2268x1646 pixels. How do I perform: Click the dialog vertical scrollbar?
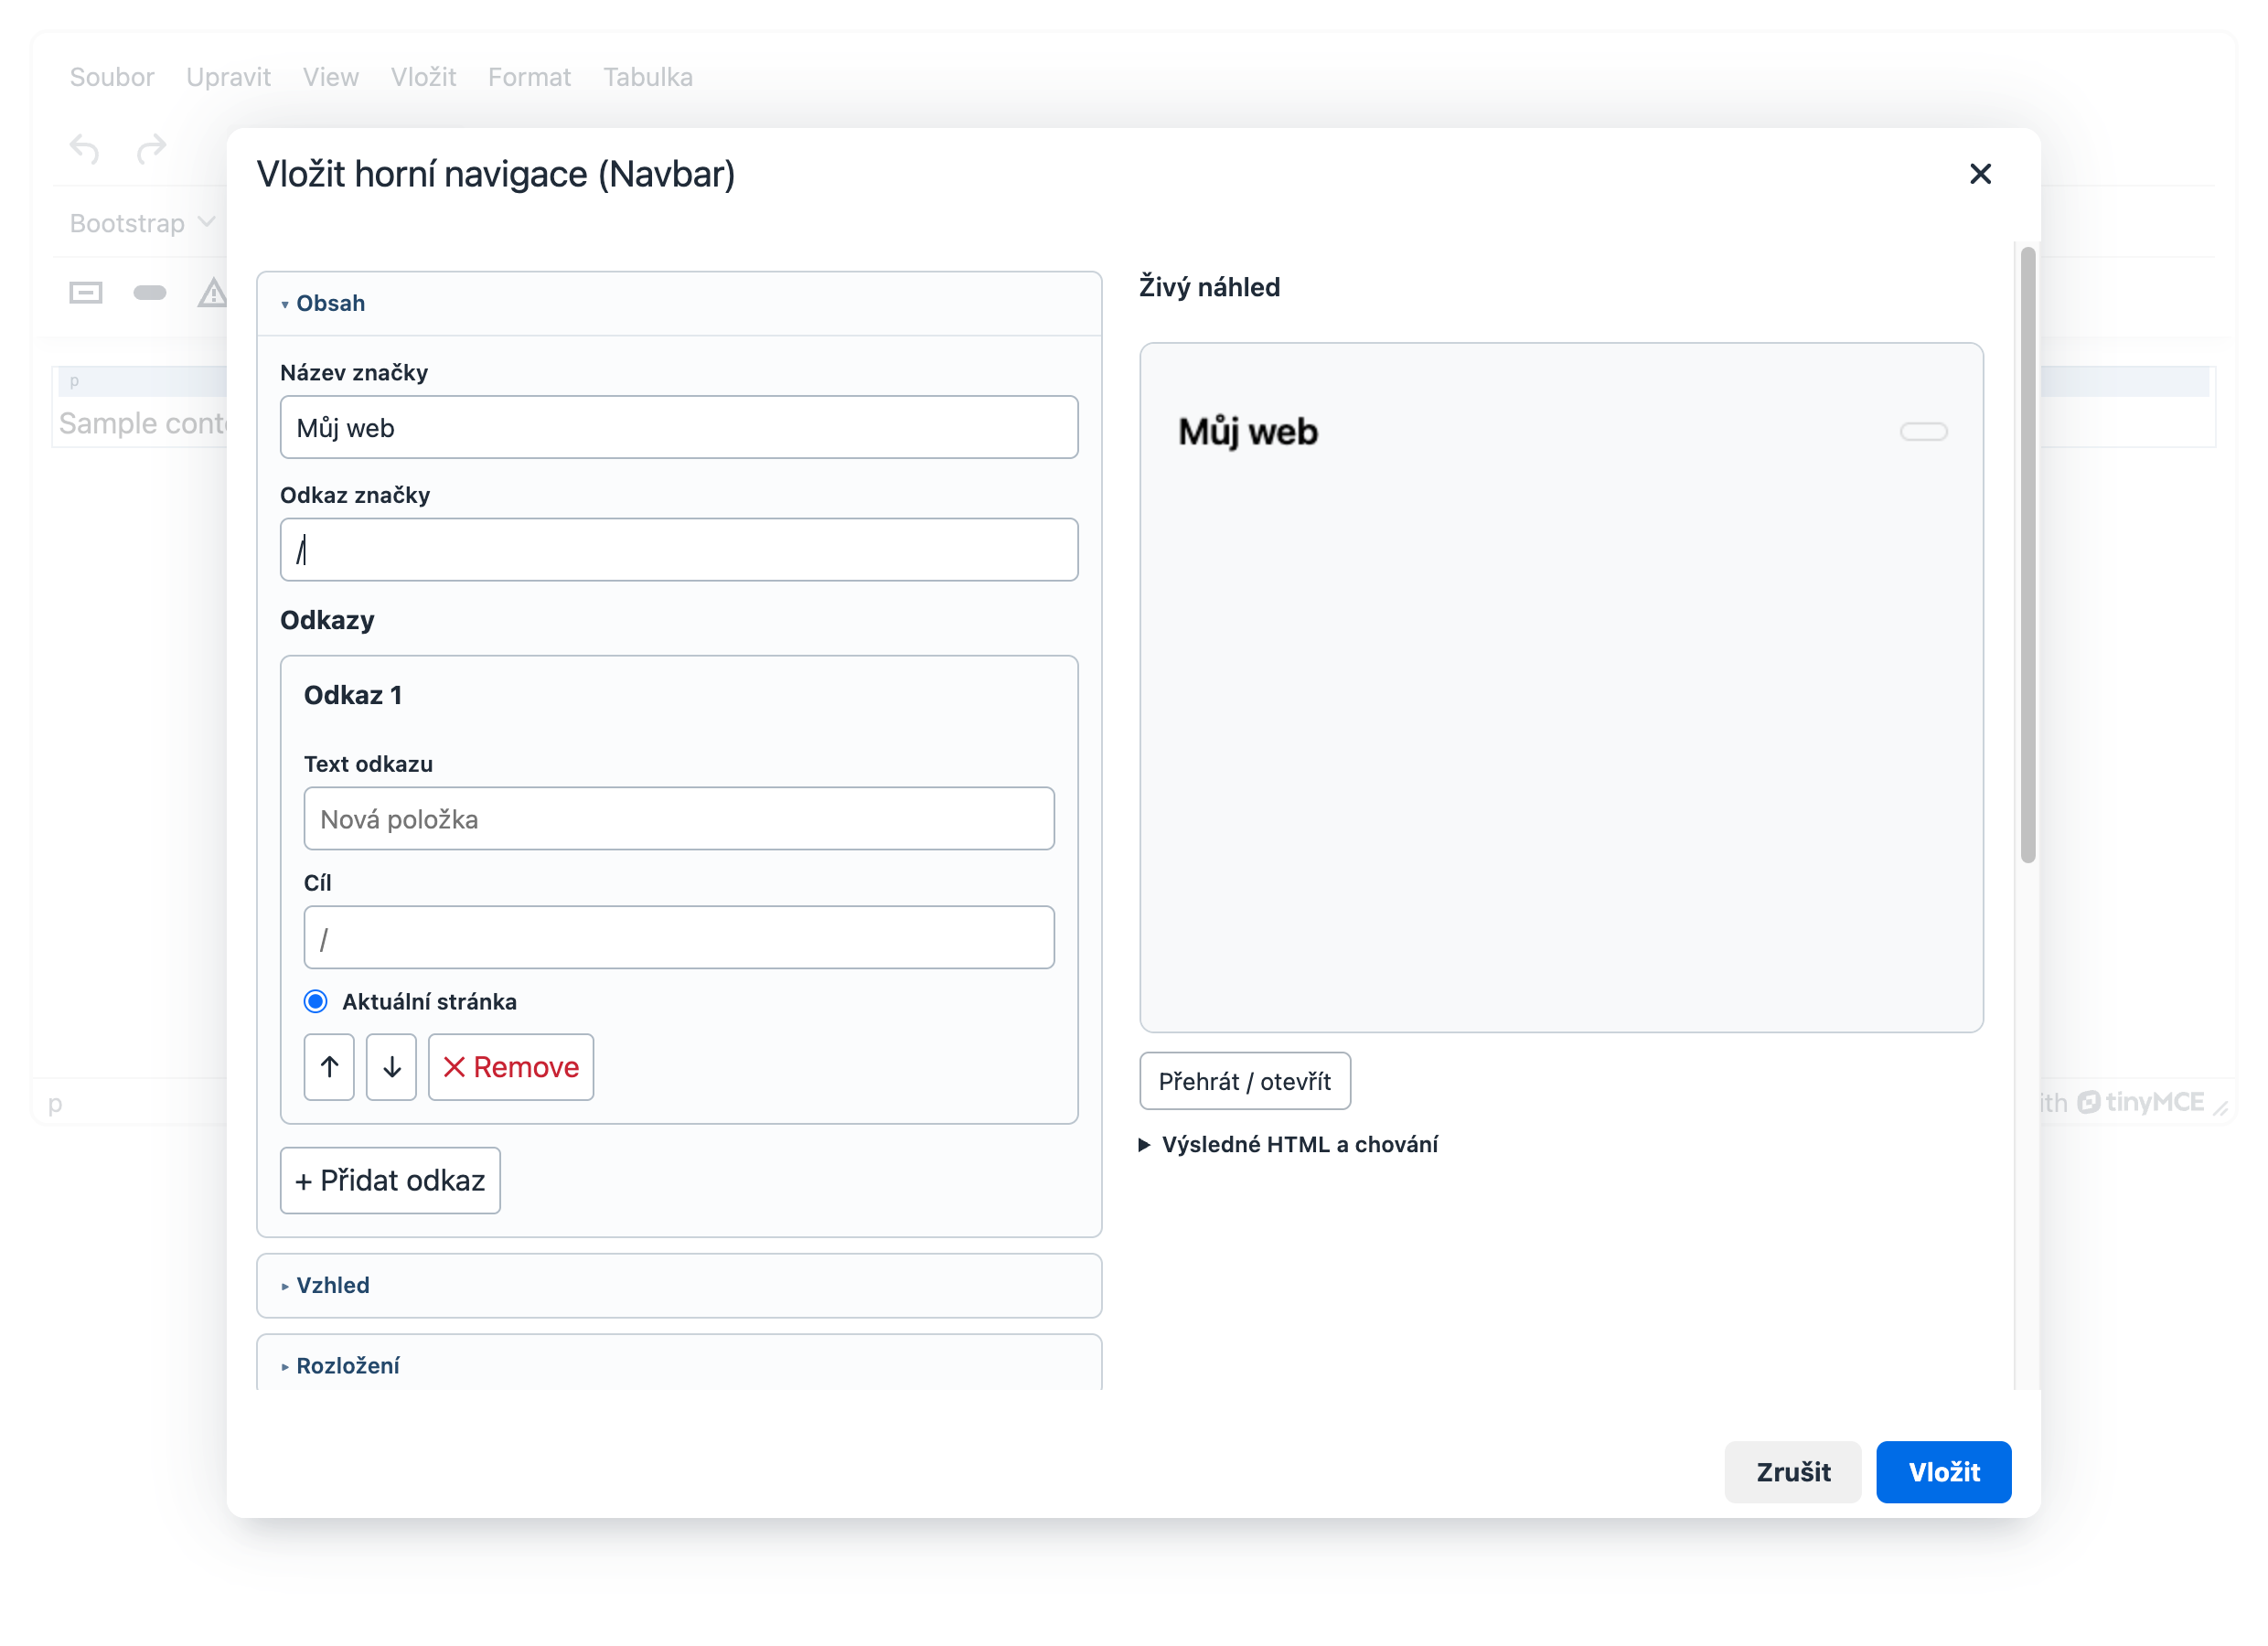tap(2027, 555)
